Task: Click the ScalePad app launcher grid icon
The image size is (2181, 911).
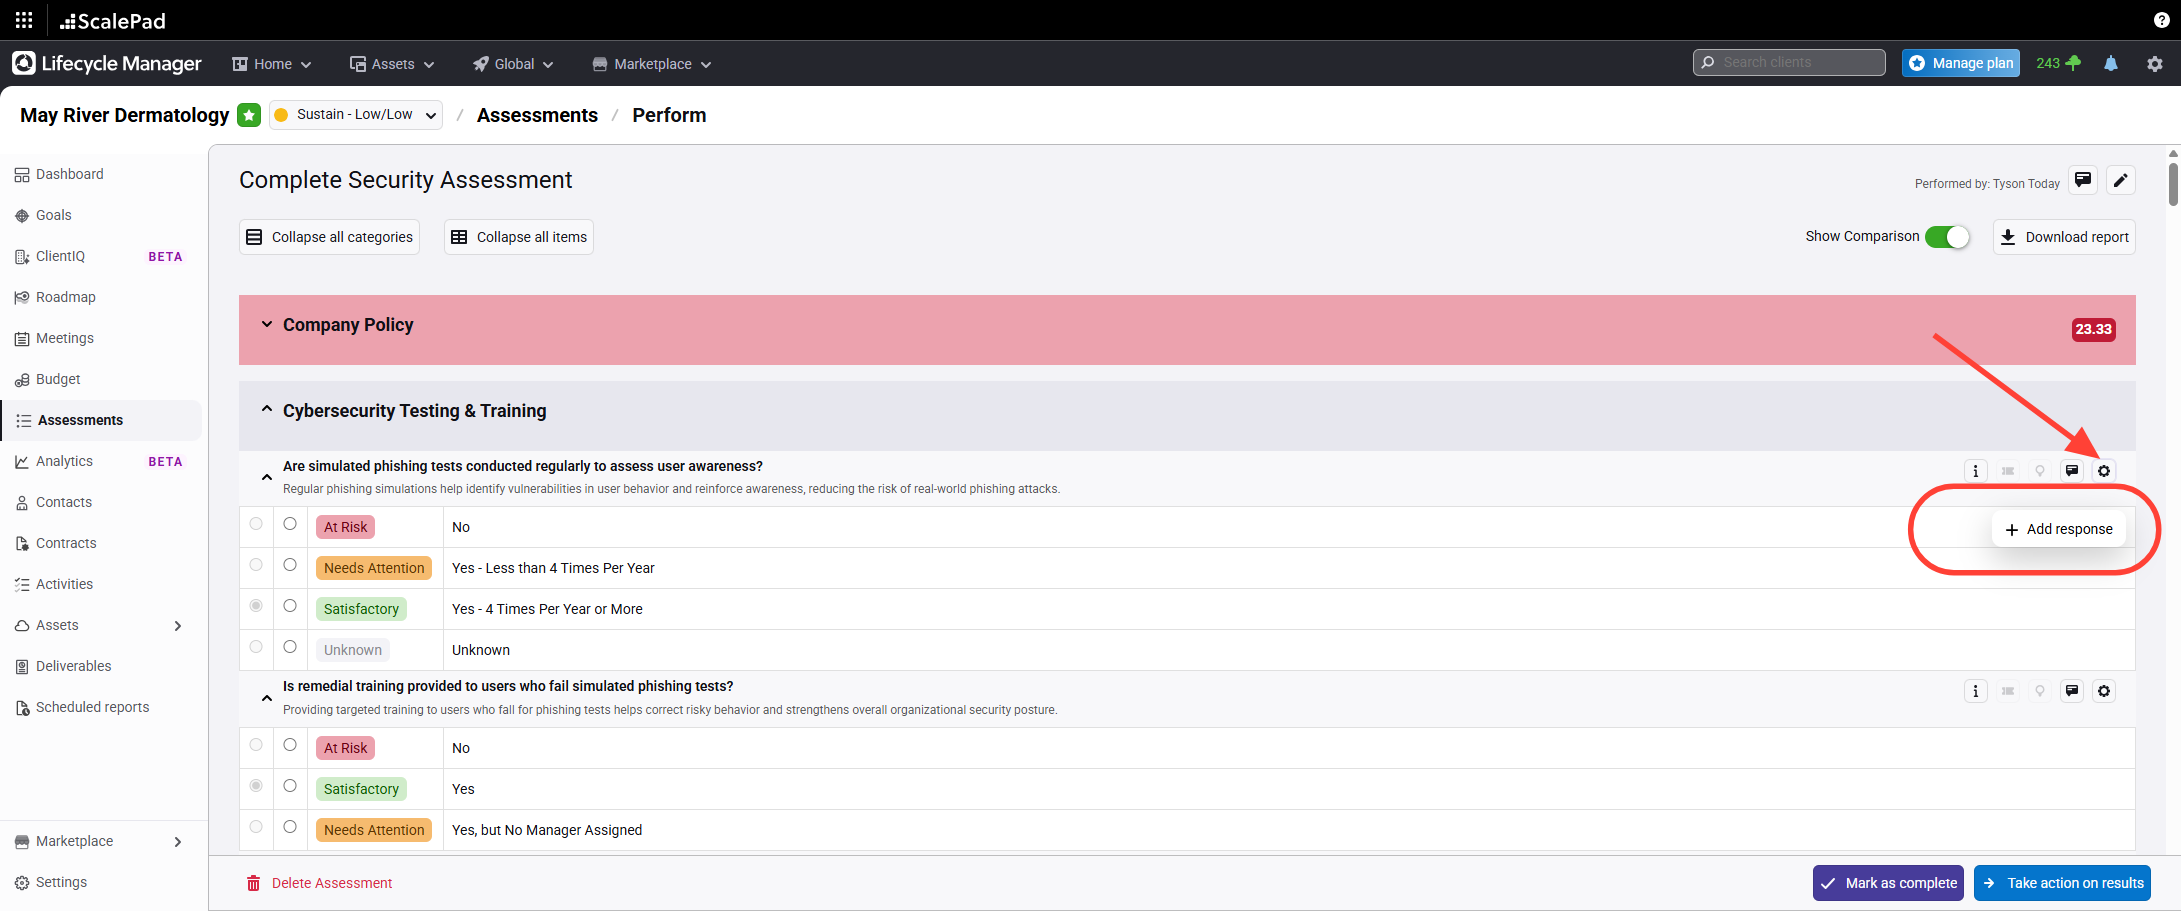Action: (x=24, y=20)
